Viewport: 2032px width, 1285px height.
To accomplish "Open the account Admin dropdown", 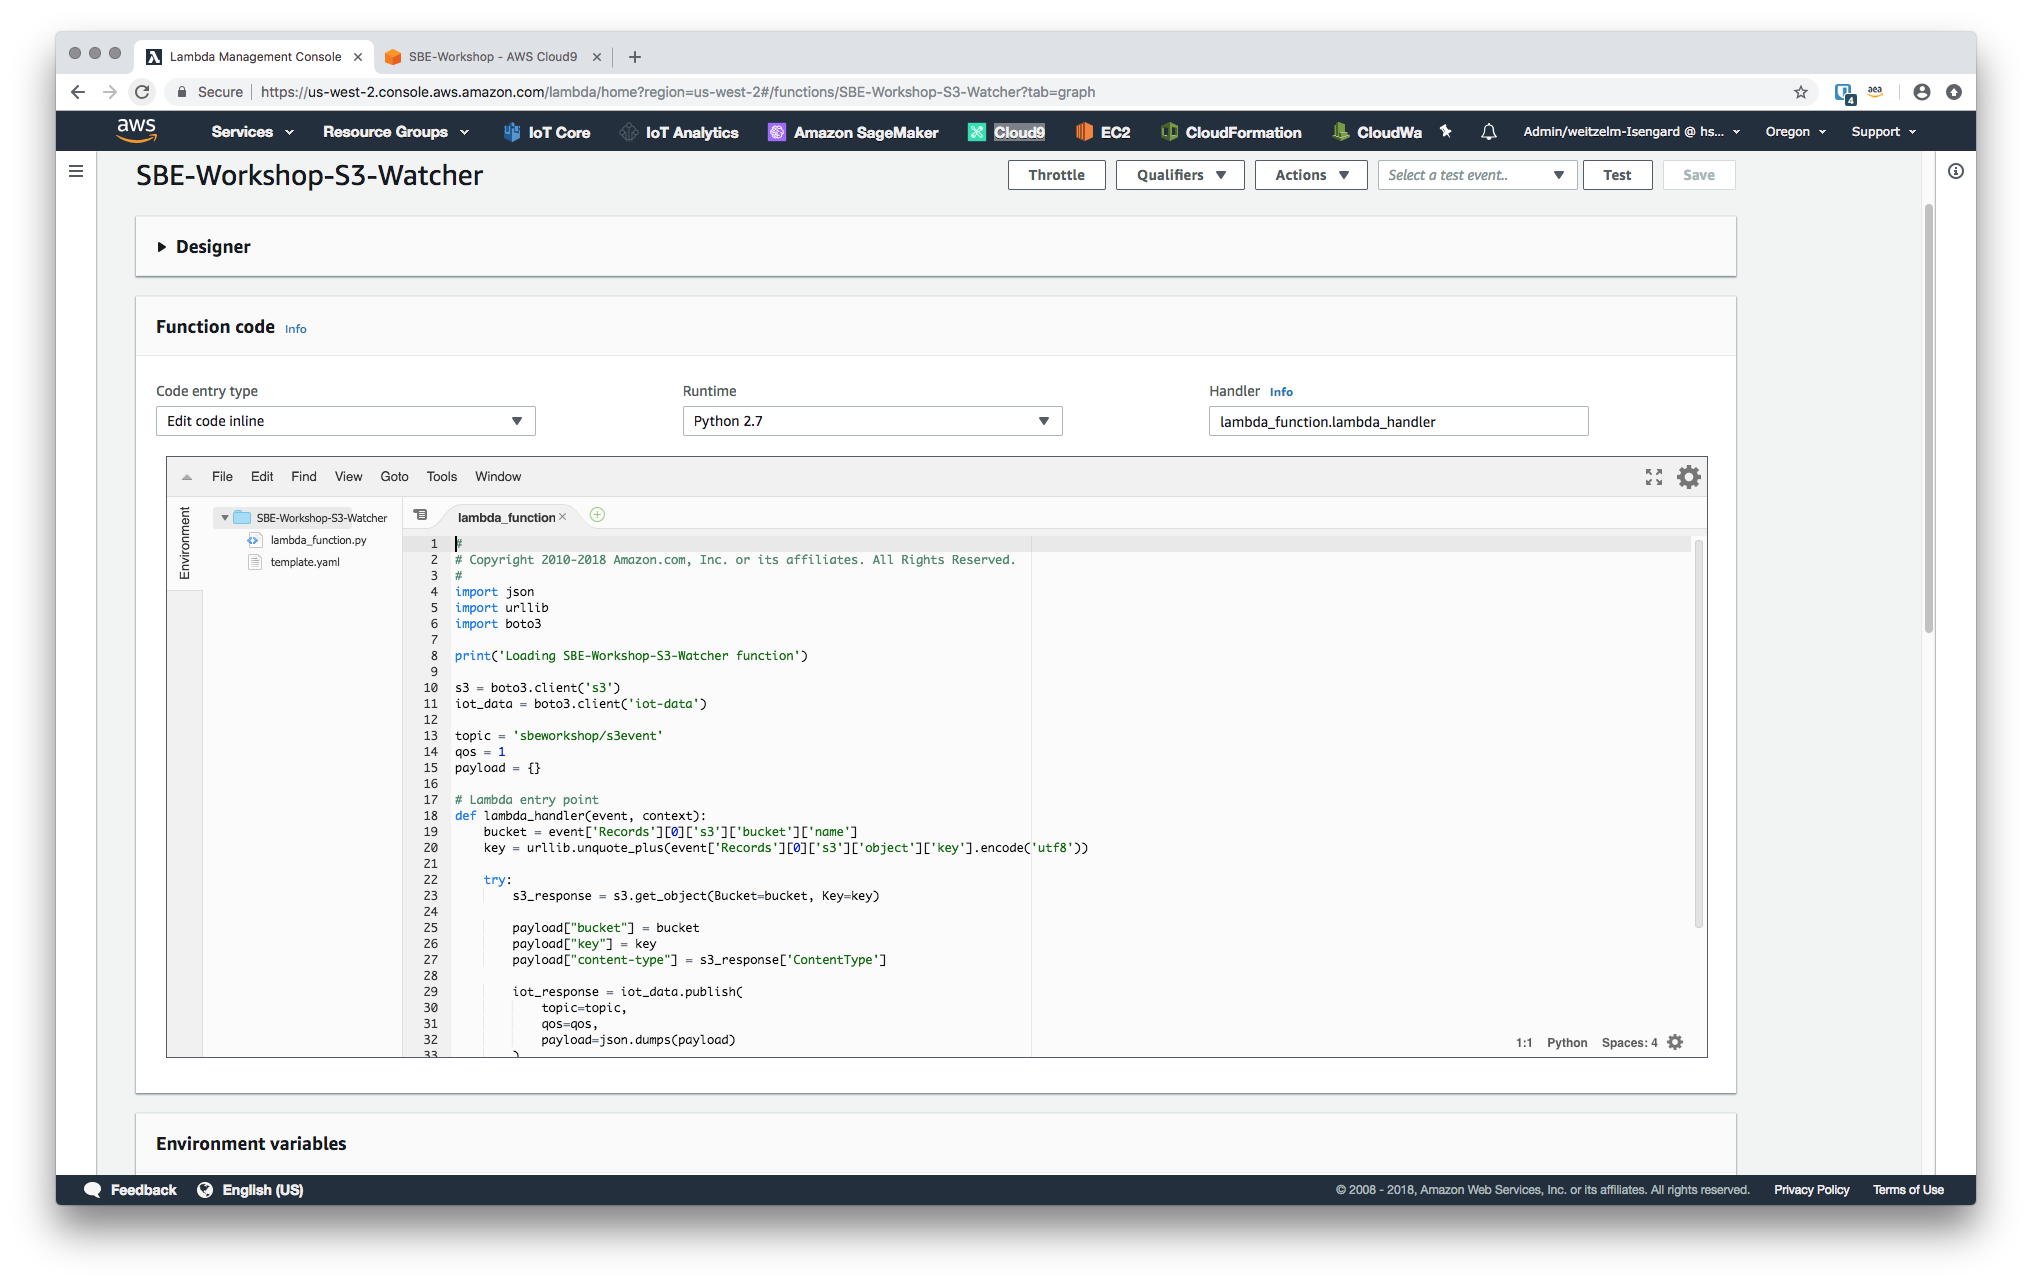I will pyautogui.click(x=1631, y=132).
